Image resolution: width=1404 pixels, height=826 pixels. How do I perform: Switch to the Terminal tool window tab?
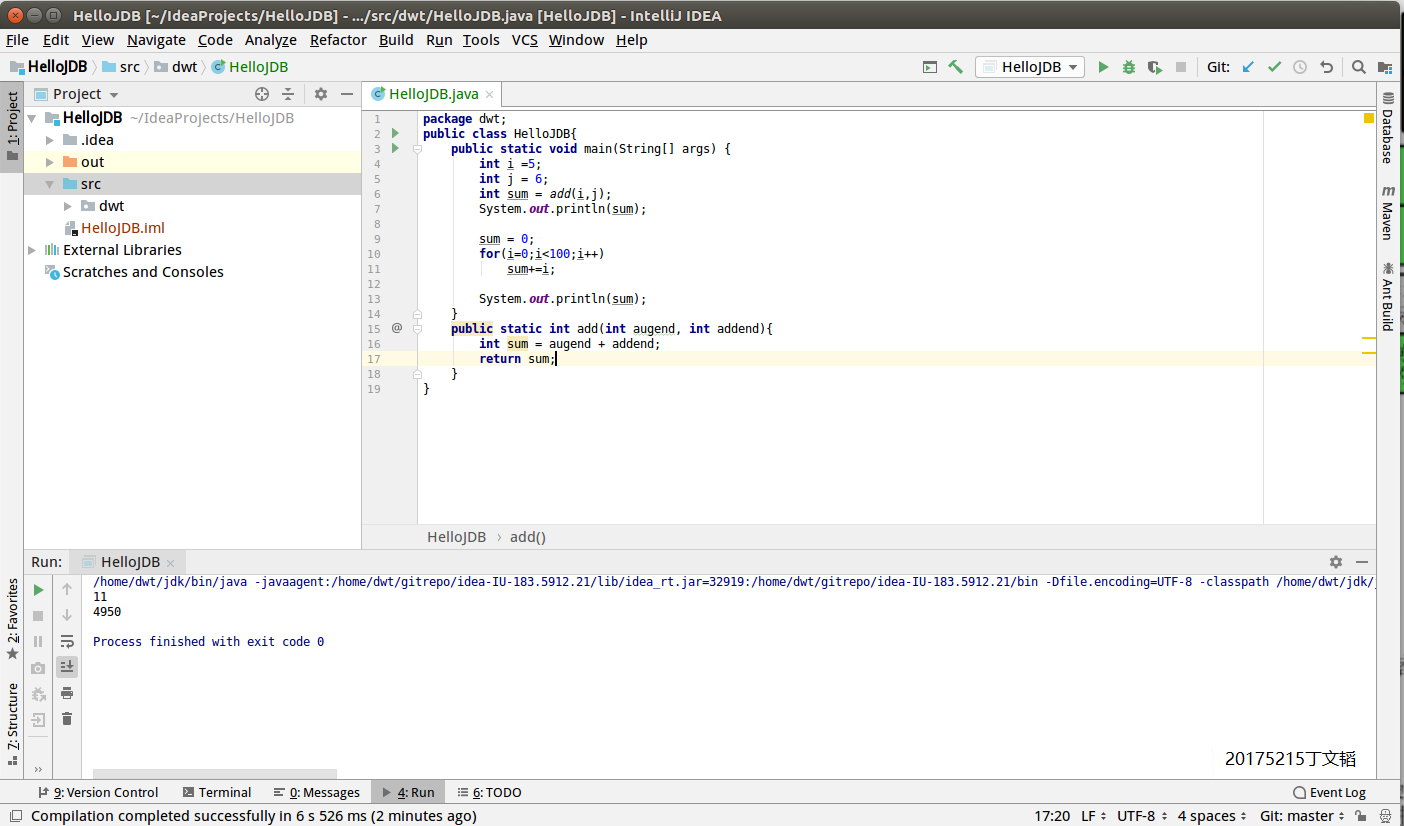(x=215, y=792)
